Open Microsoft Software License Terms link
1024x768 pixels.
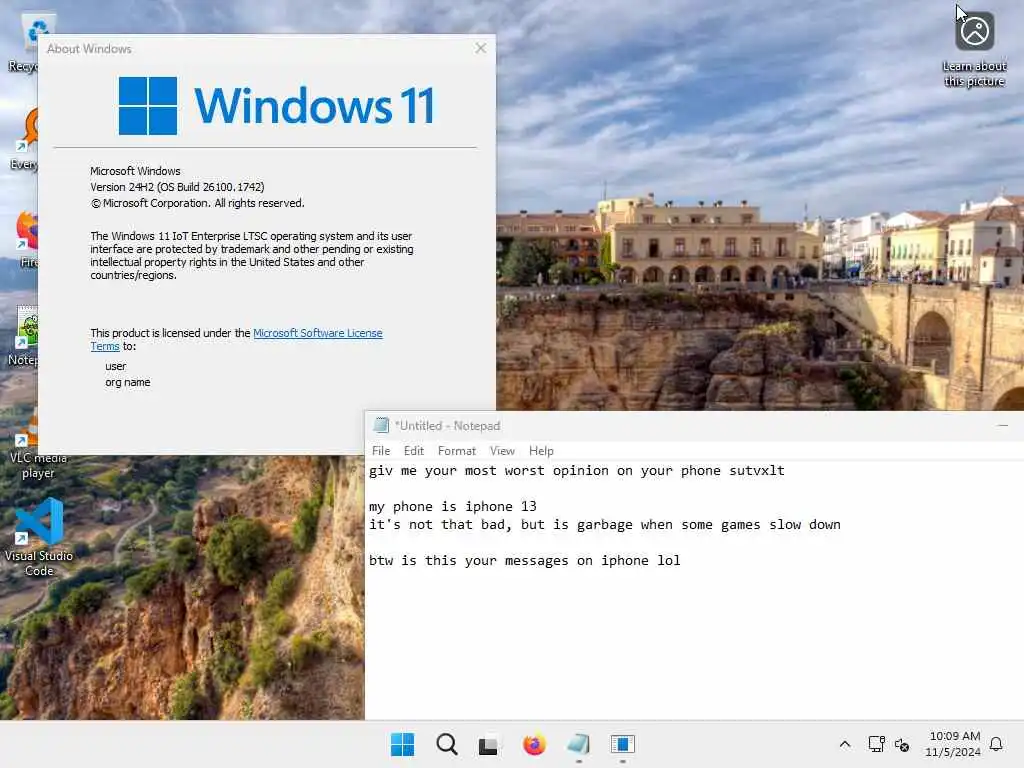click(x=317, y=333)
